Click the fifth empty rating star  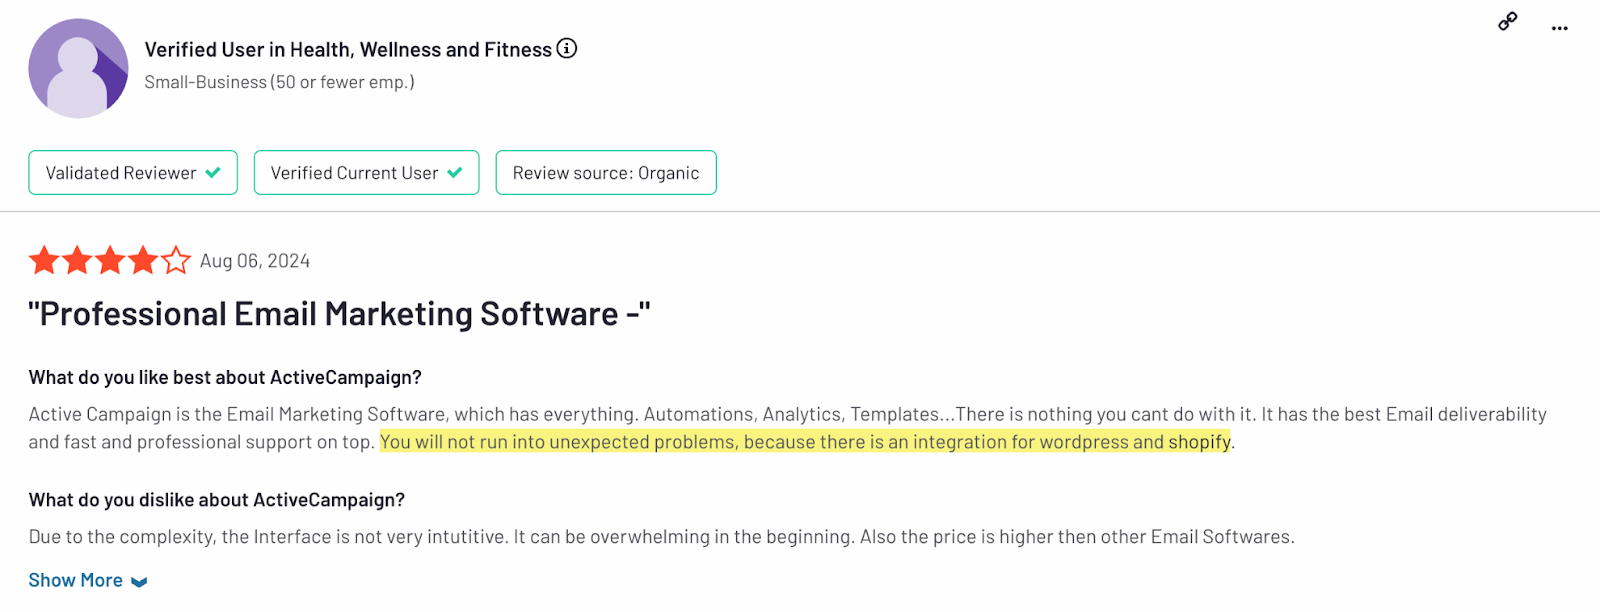[x=176, y=261]
